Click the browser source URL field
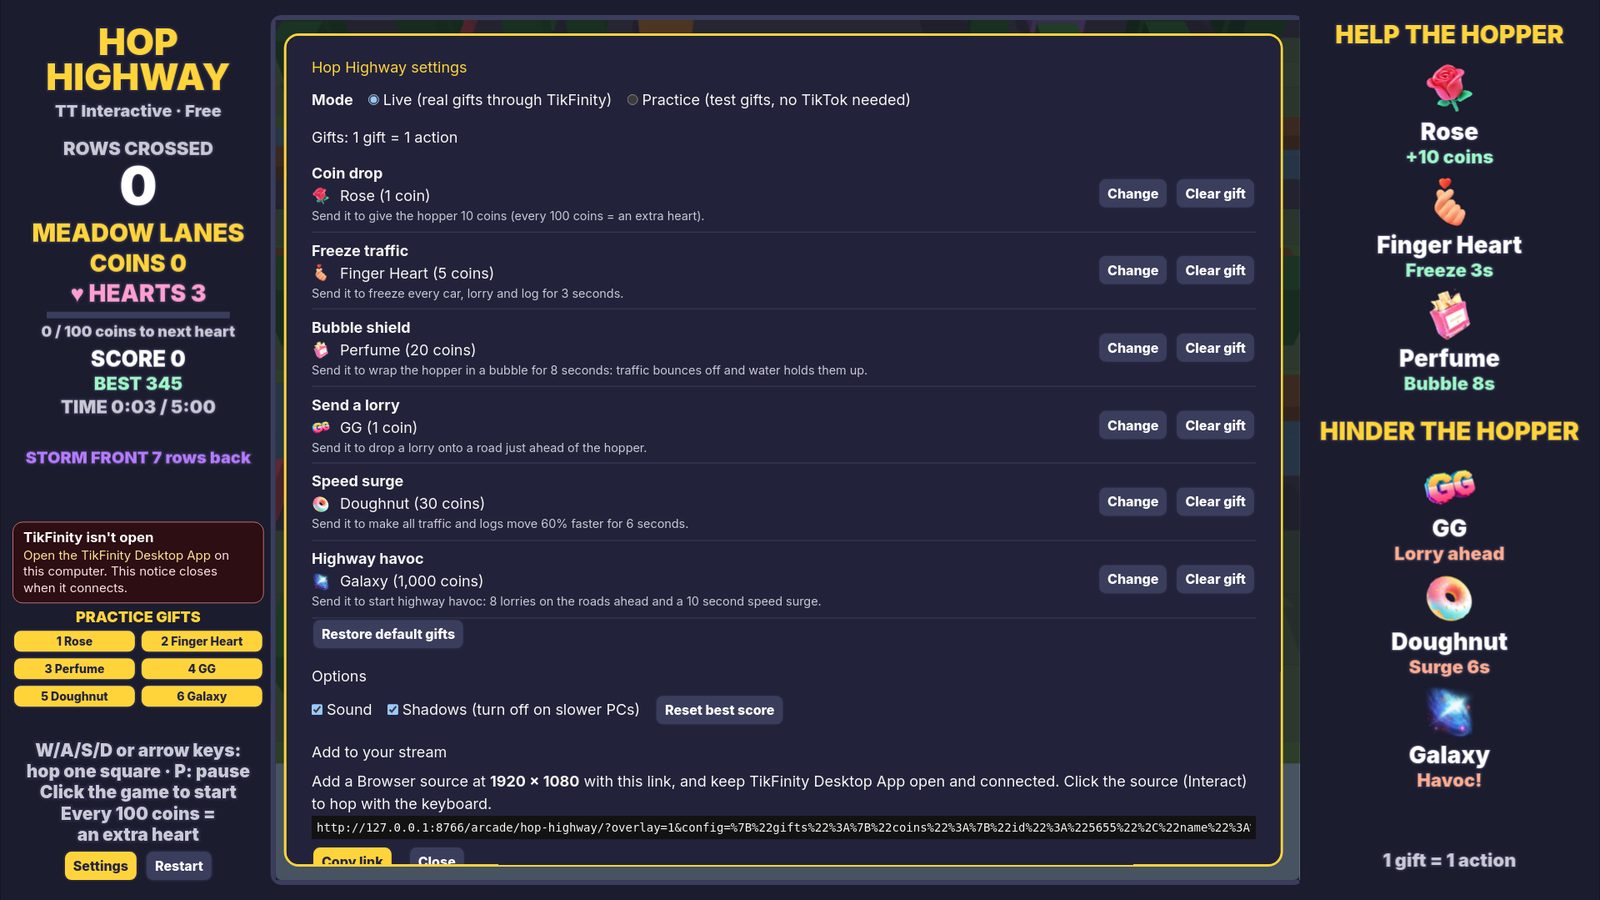 [x=783, y=827]
